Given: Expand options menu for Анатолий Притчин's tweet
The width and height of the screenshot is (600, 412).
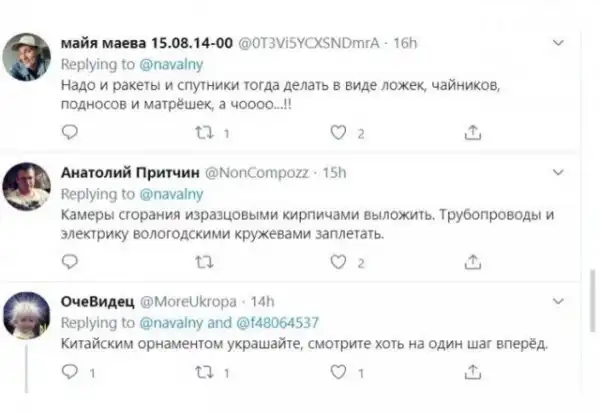Looking at the screenshot, I should click(x=564, y=172).
